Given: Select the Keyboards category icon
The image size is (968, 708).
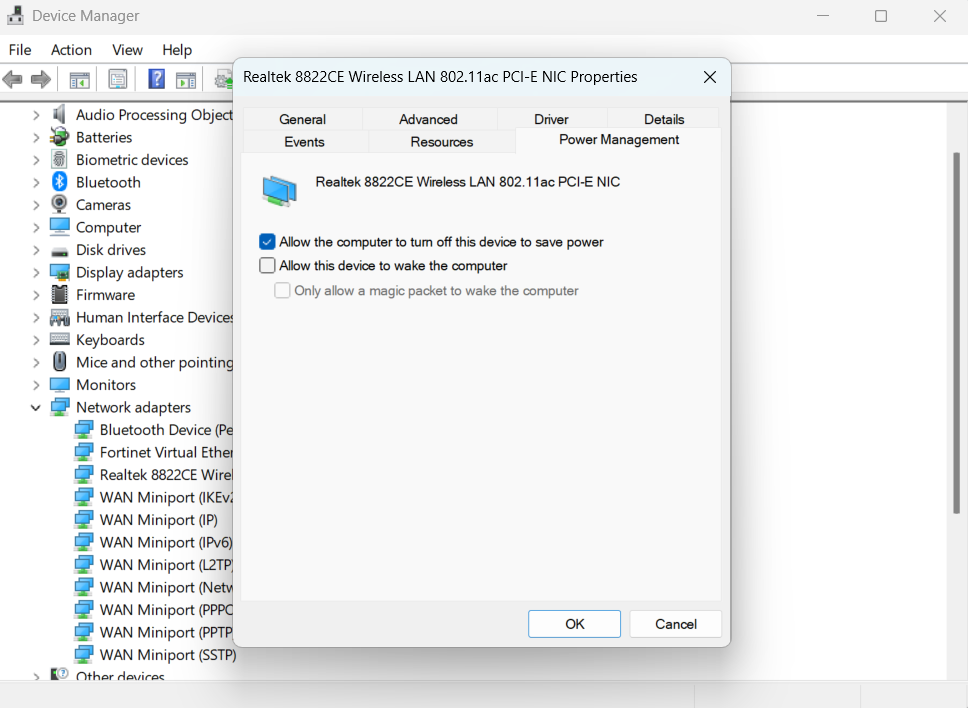Looking at the screenshot, I should tap(59, 339).
